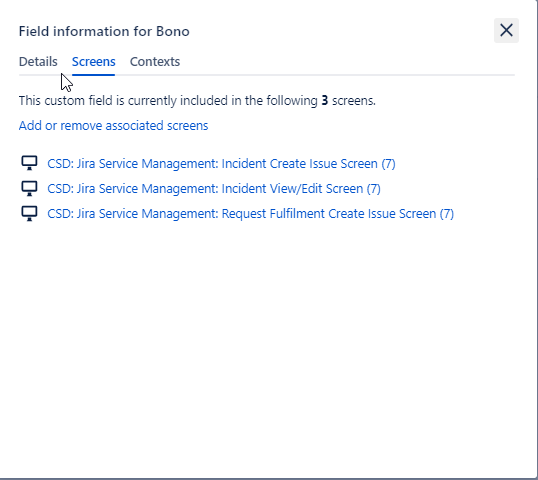Open the Contexts tab
The image size is (538, 480).
[x=155, y=62]
